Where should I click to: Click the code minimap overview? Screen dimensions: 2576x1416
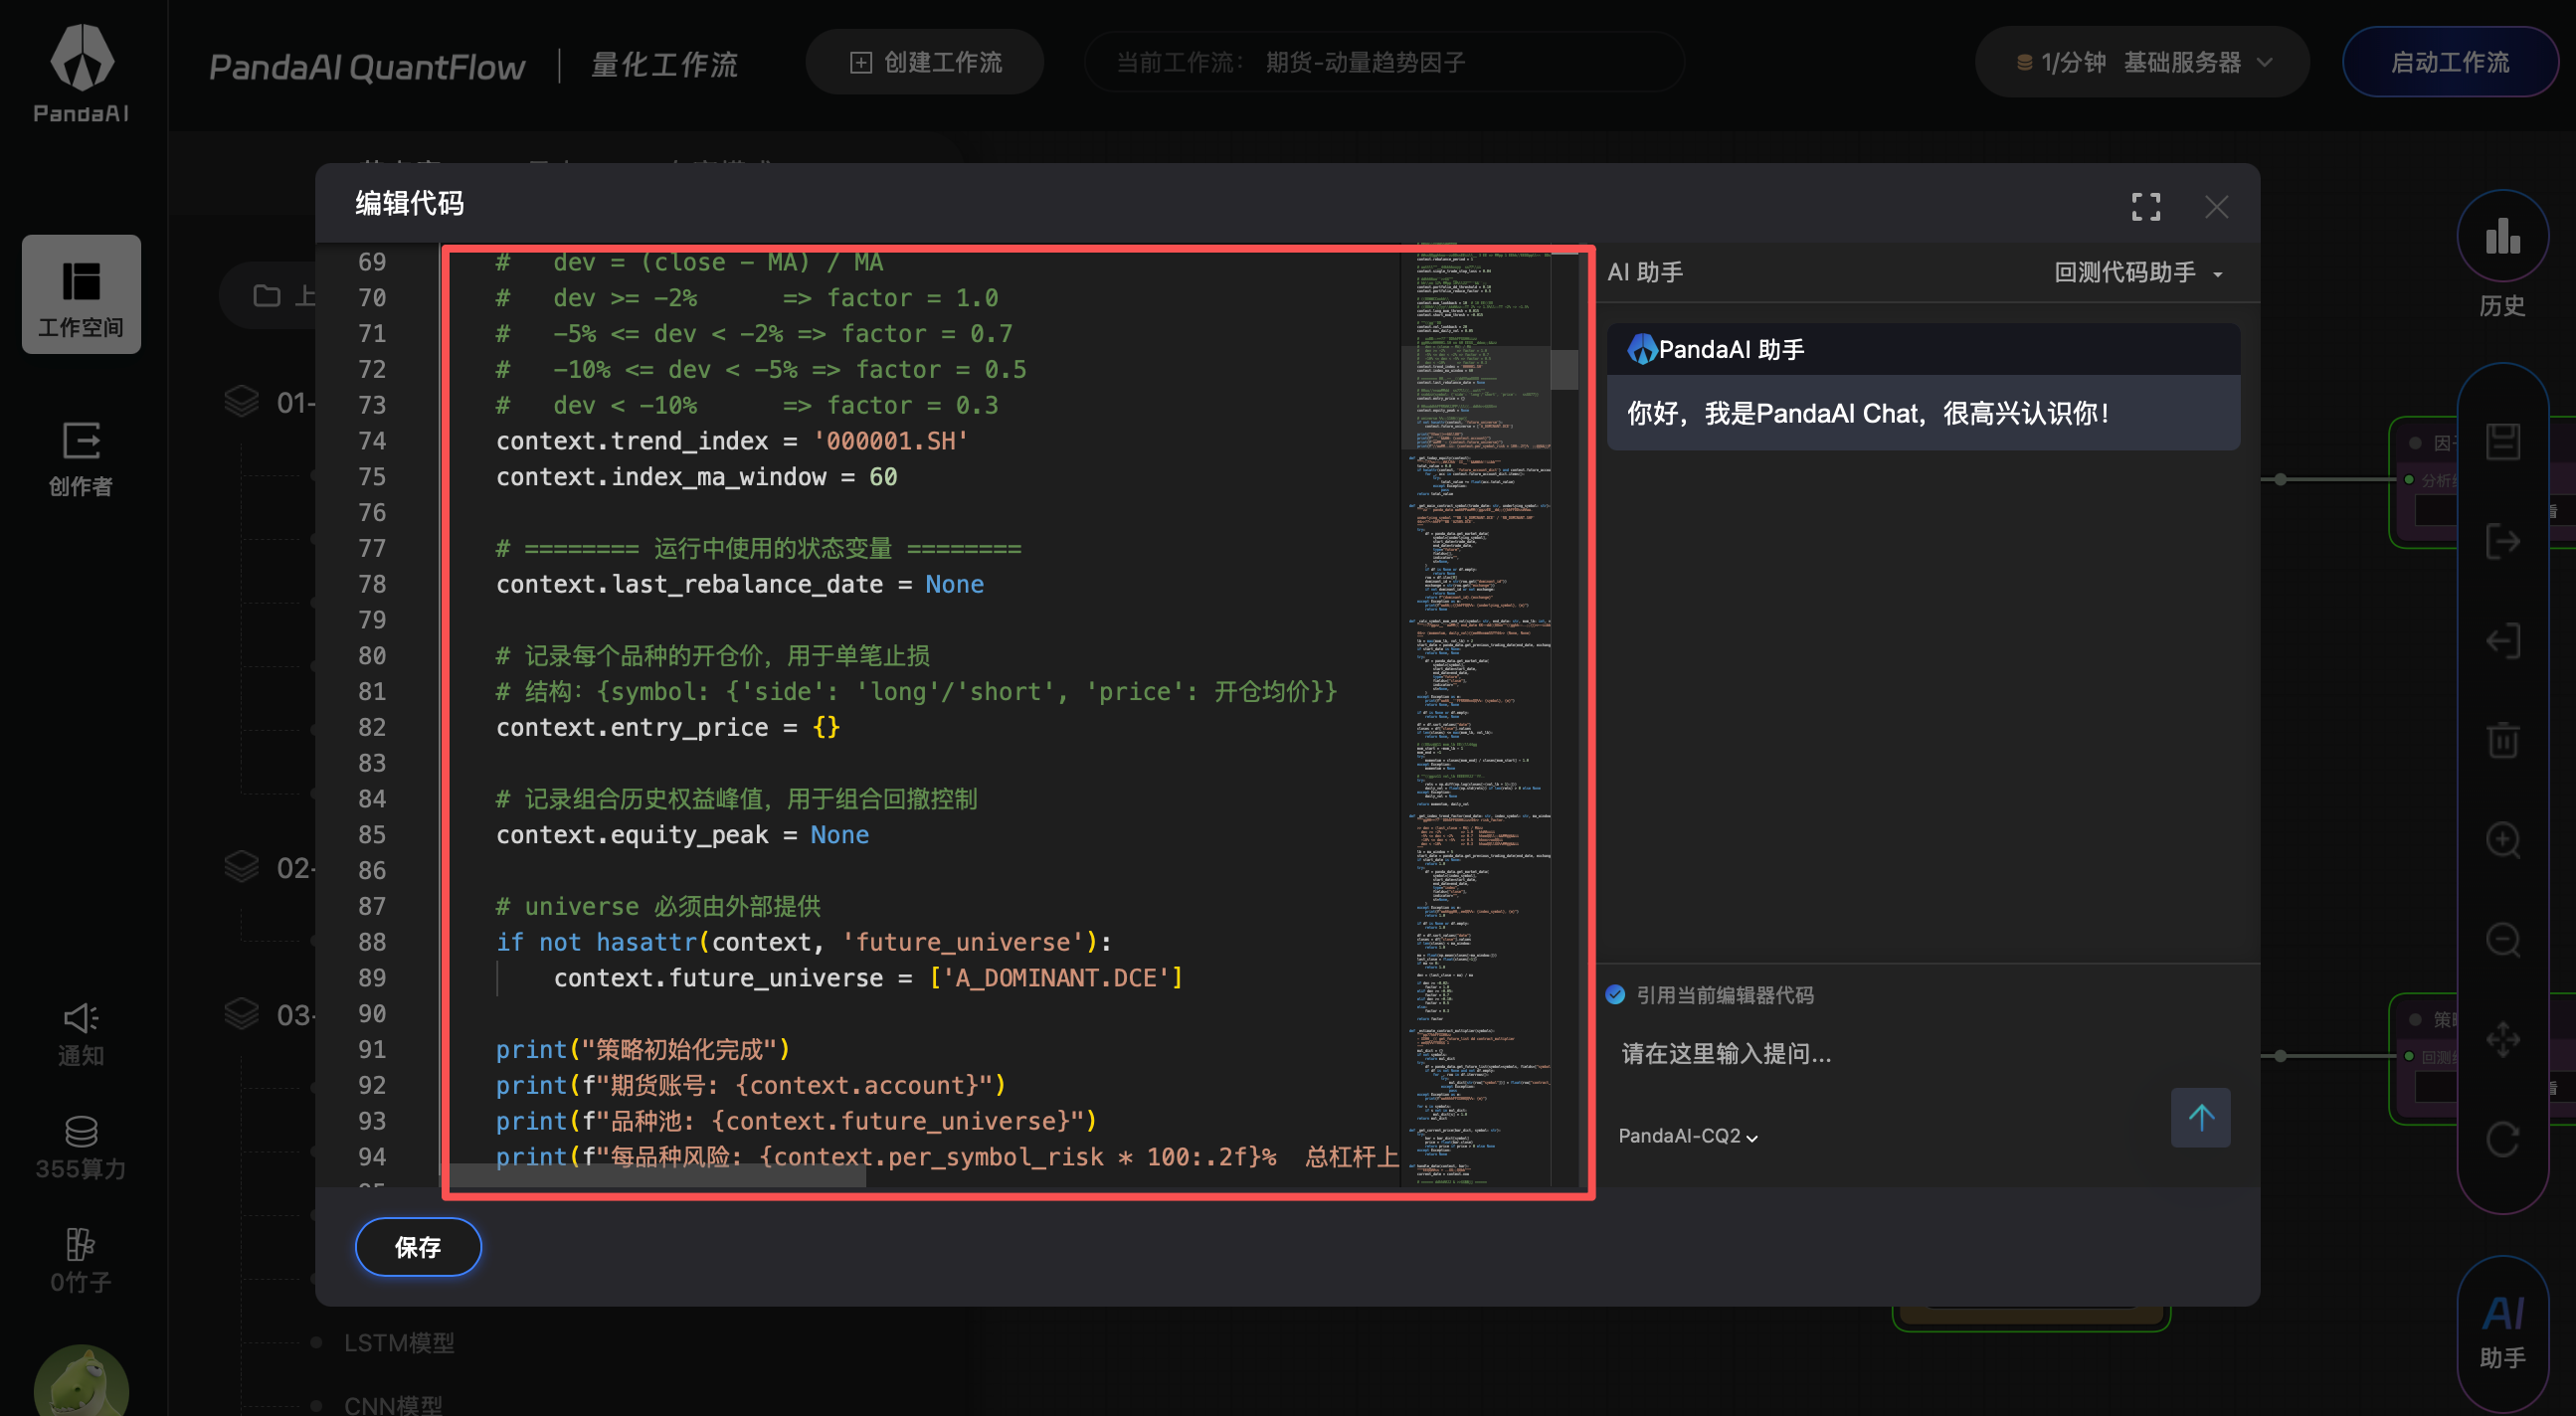pos(1475,717)
